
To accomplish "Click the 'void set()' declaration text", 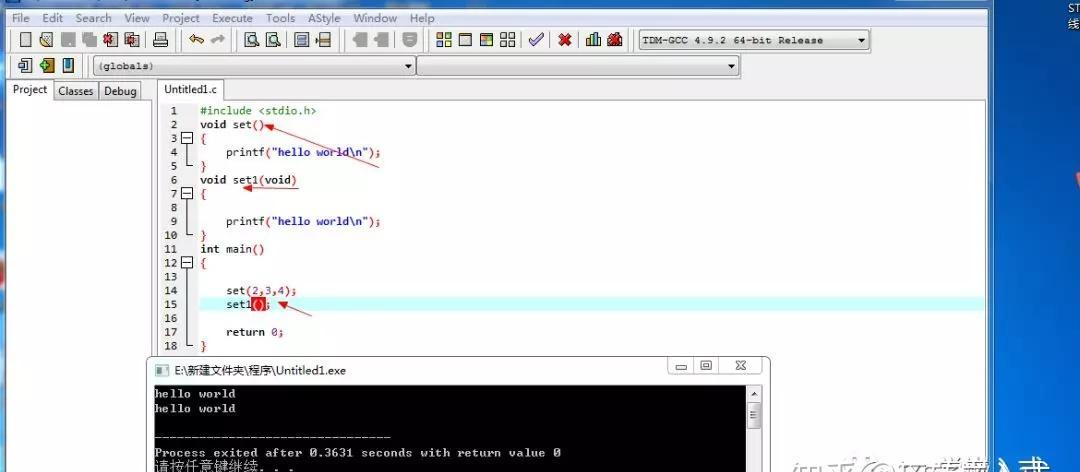I will [x=232, y=125].
